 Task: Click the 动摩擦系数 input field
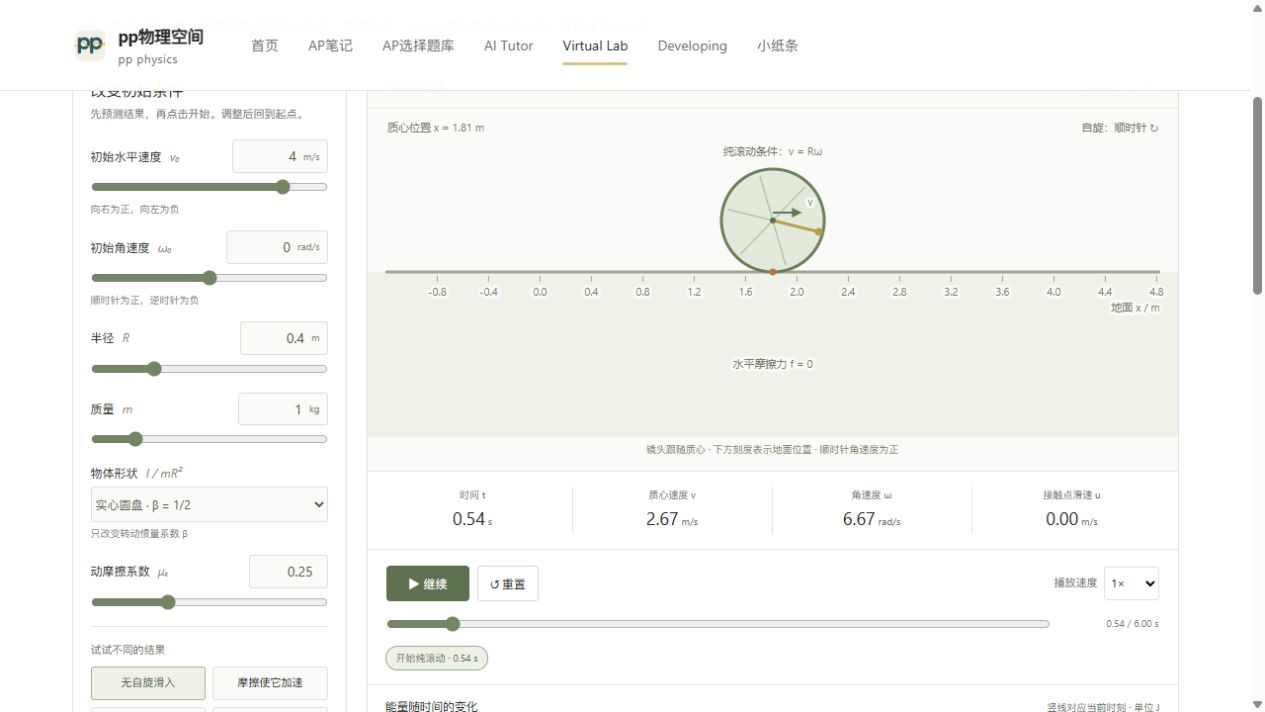[288, 572]
